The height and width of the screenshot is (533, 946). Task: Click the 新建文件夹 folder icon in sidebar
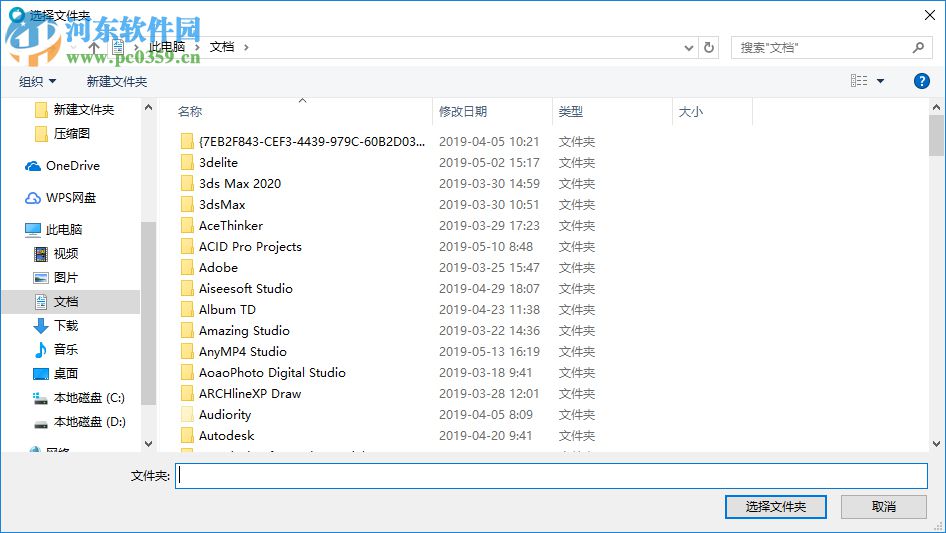(41, 109)
